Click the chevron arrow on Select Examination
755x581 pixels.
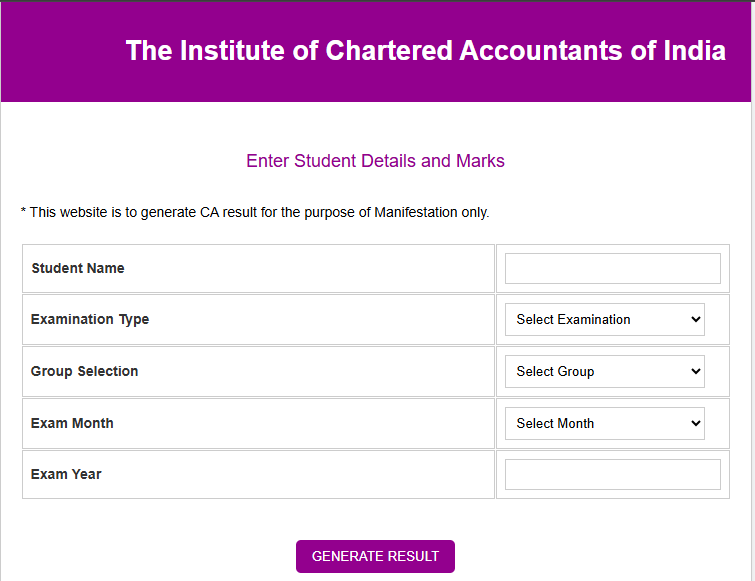(695, 320)
